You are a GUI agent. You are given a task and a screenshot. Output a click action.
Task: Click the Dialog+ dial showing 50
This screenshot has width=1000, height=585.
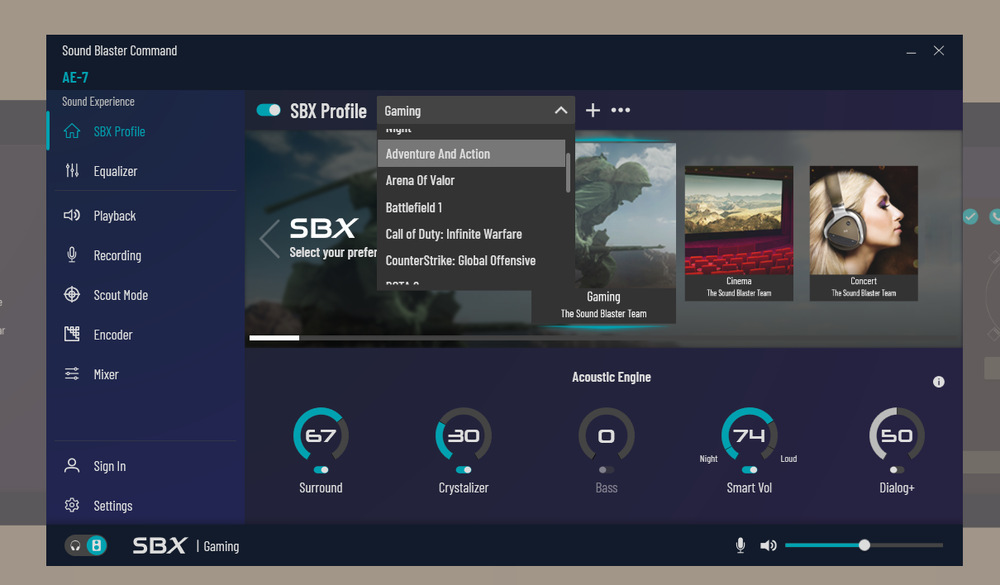[x=897, y=435]
